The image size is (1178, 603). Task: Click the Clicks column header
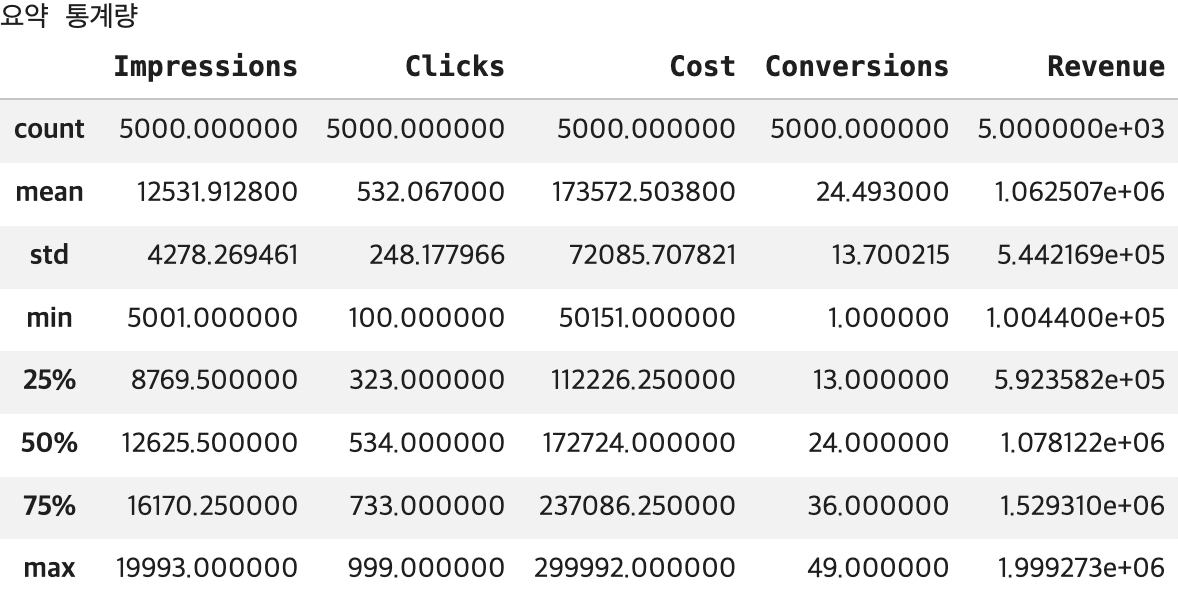point(455,66)
